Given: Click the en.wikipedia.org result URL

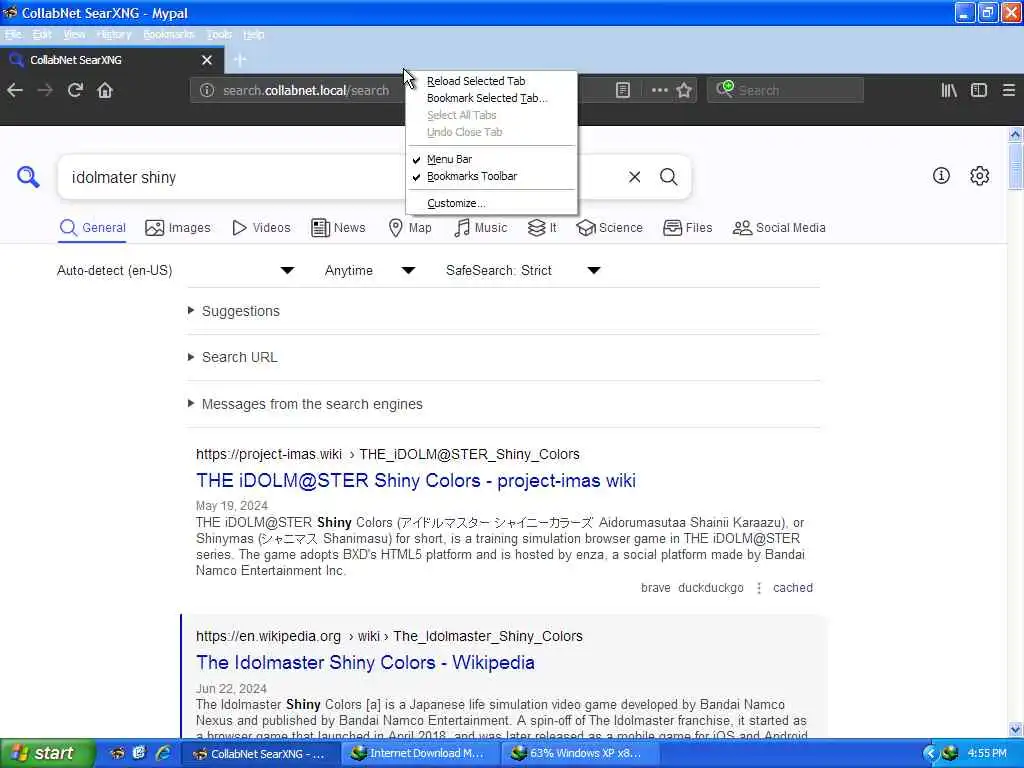Looking at the screenshot, I should tap(389, 636).
